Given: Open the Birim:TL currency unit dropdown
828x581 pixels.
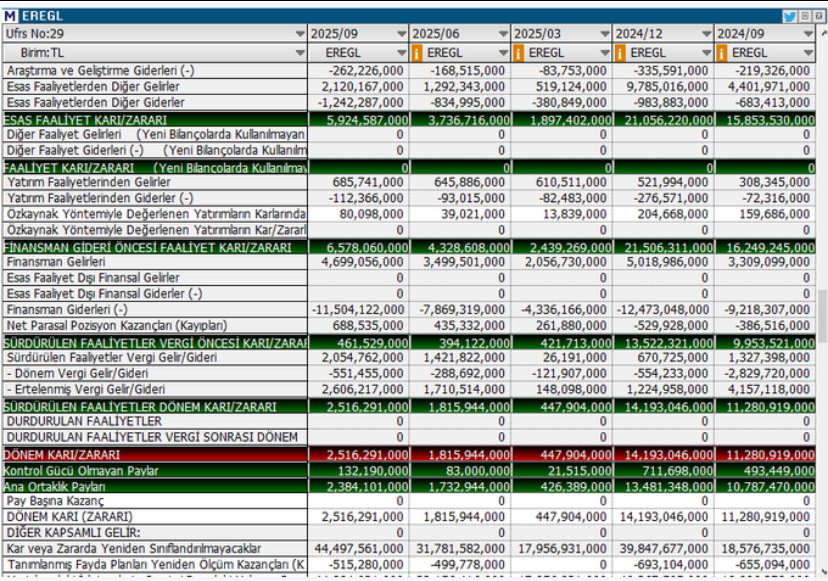Looking at the screenshot, I should (x=300, y=52).
